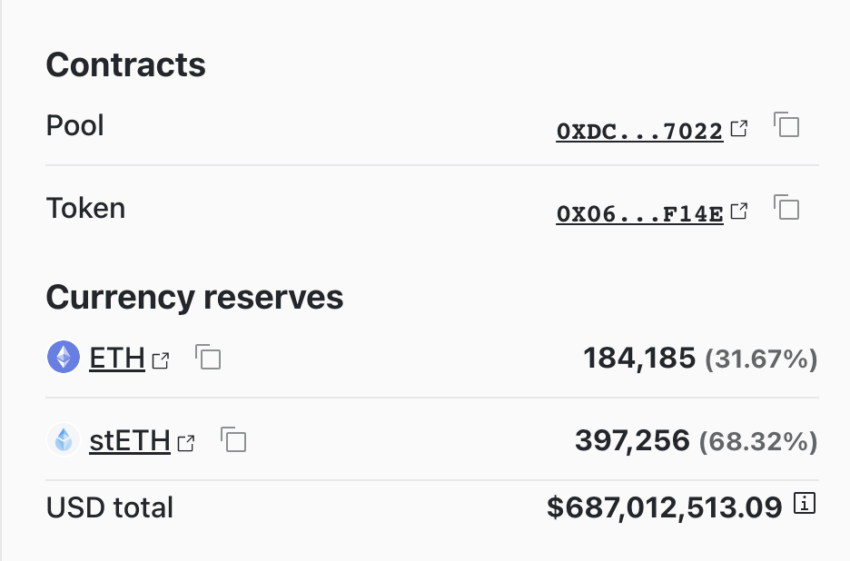The height and width of the screenshot is (561, 850).
Task: Copy the Token contract address
Action: point(786,207)
